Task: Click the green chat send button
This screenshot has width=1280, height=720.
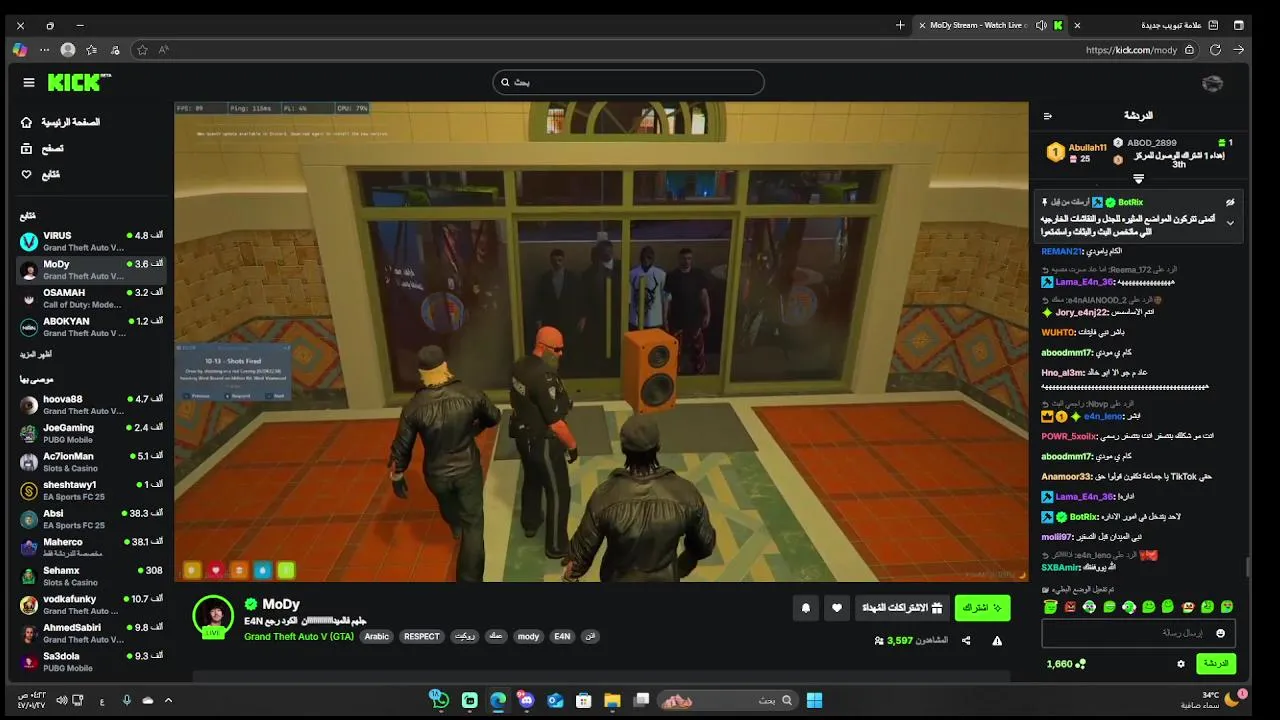Action: pyautogui.click(x=1216, y=664)
